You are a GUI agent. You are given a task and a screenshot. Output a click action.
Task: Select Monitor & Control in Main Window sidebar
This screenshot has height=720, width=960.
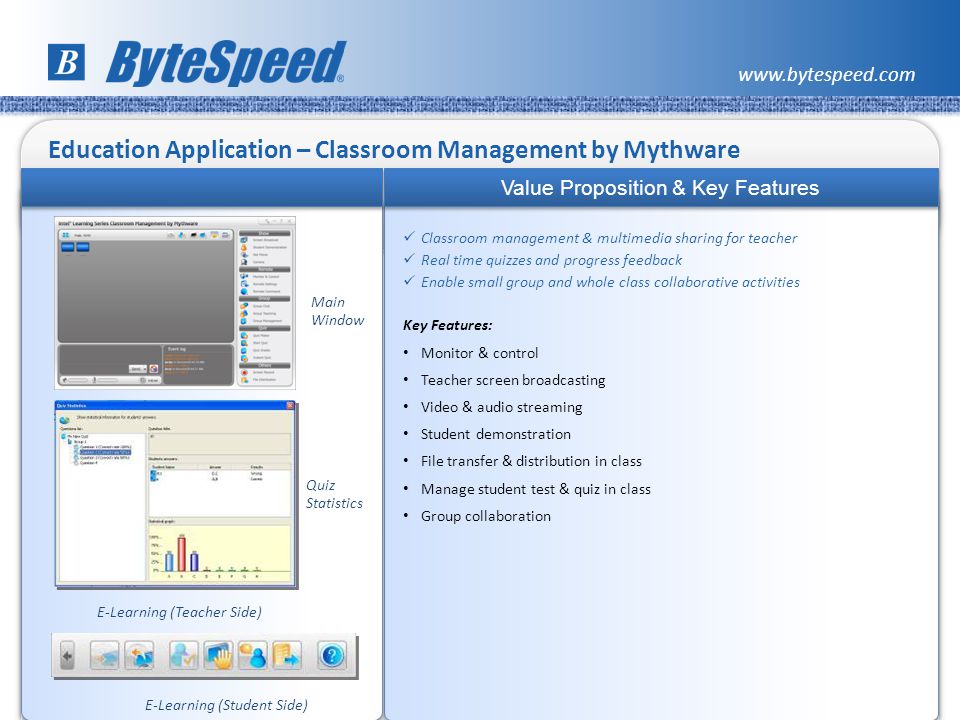pyautogui.click(x=260, y=277)
